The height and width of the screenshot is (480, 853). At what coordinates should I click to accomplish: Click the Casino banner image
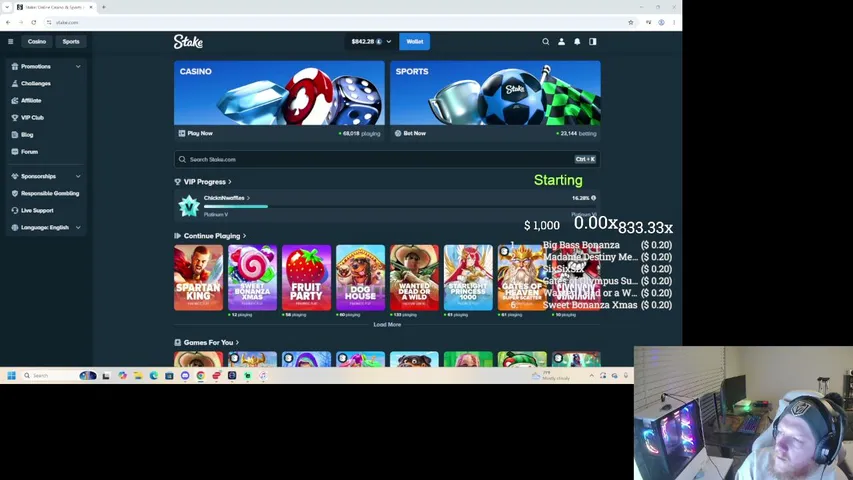click(279, 93)
